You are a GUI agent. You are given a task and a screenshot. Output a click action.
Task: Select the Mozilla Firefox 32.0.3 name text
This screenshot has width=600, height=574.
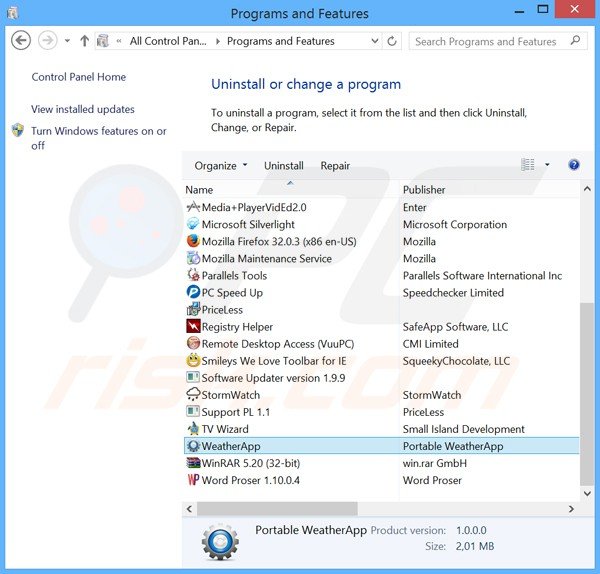(279, 241)
